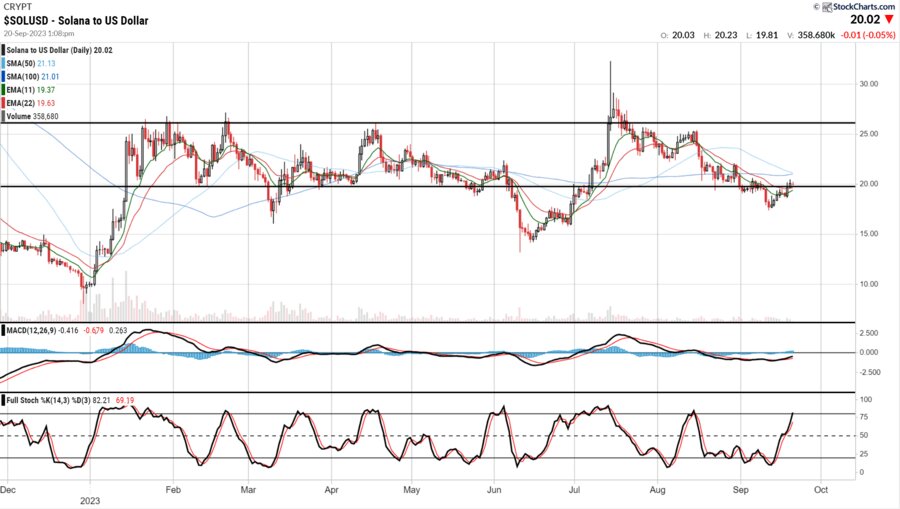Click the MACD(12,26,9) indicator label
Viewport: 900px width, 509px height.
pos(35,329)
